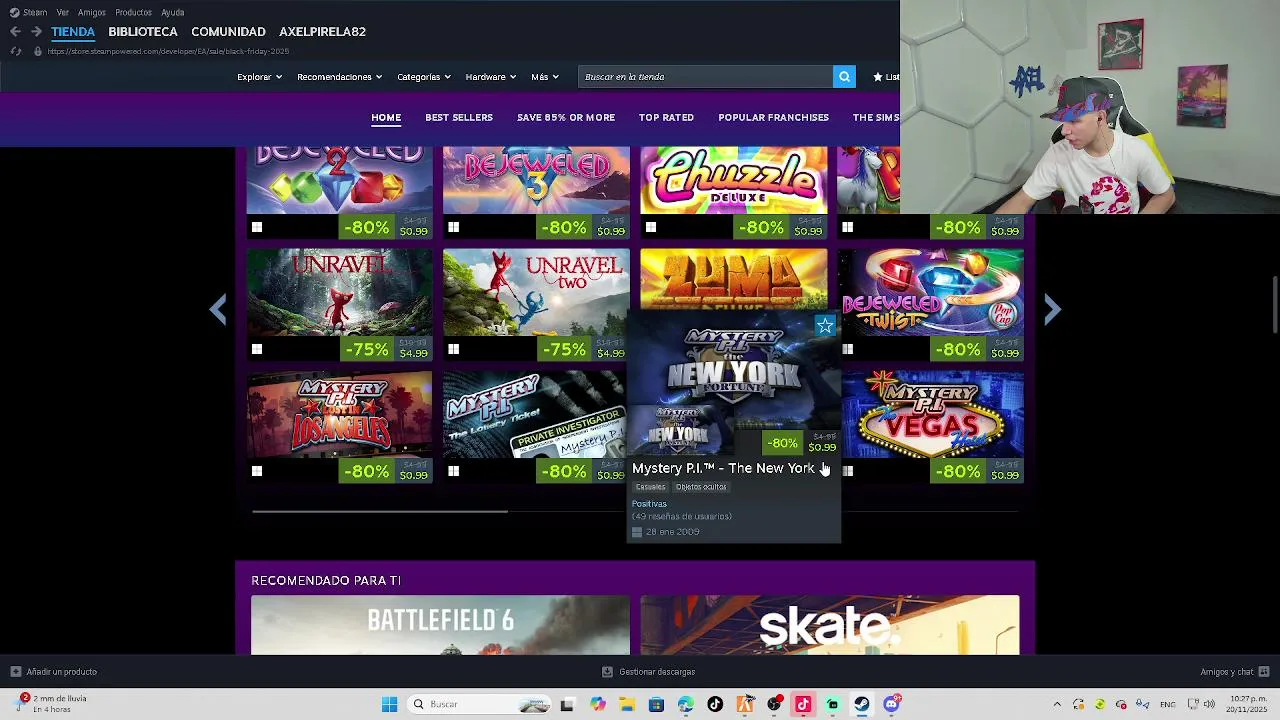This screenshot has height=720, width=1280.
Task: Open the Chuzzle Deluxe game card
Action: point(734,193)
